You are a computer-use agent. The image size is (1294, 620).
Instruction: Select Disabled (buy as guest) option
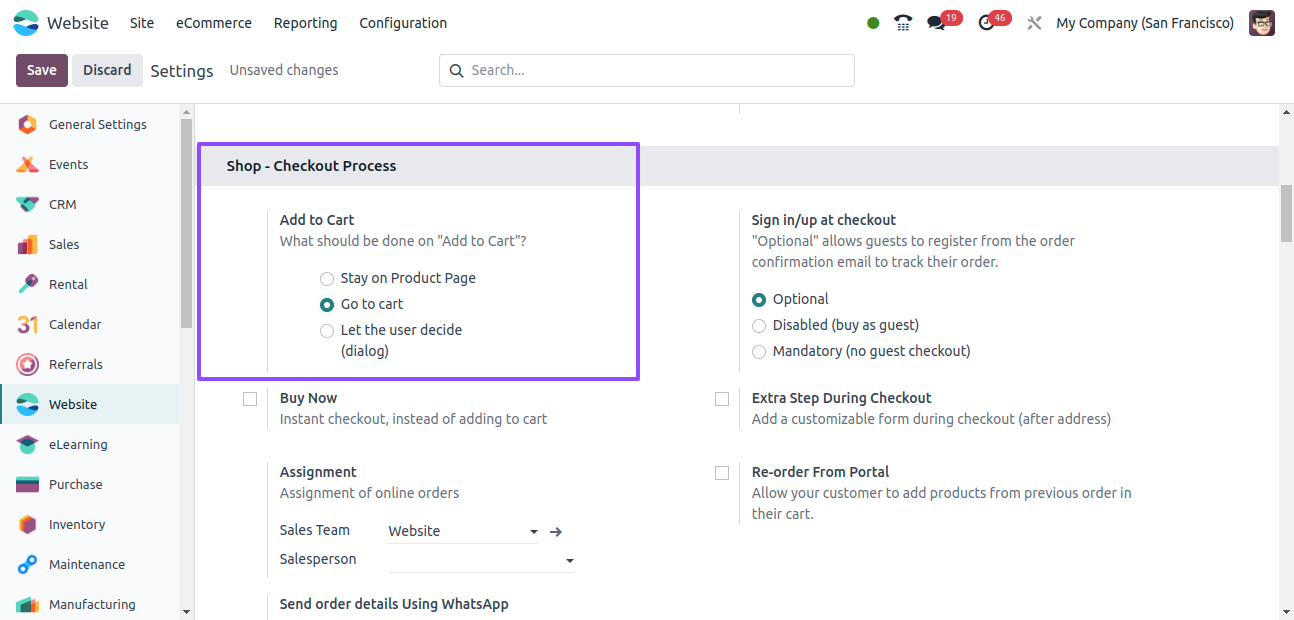pyautogui.click(x=759, y=326)
